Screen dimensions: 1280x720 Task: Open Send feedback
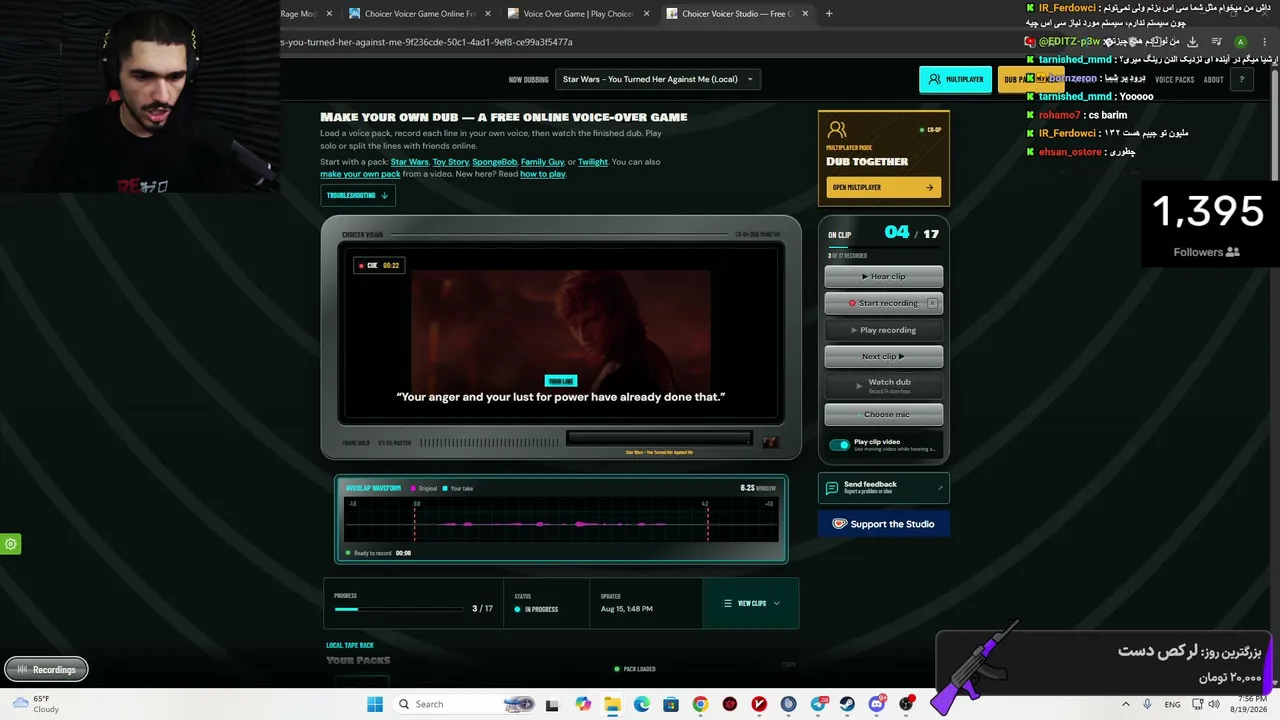(883, 488)
